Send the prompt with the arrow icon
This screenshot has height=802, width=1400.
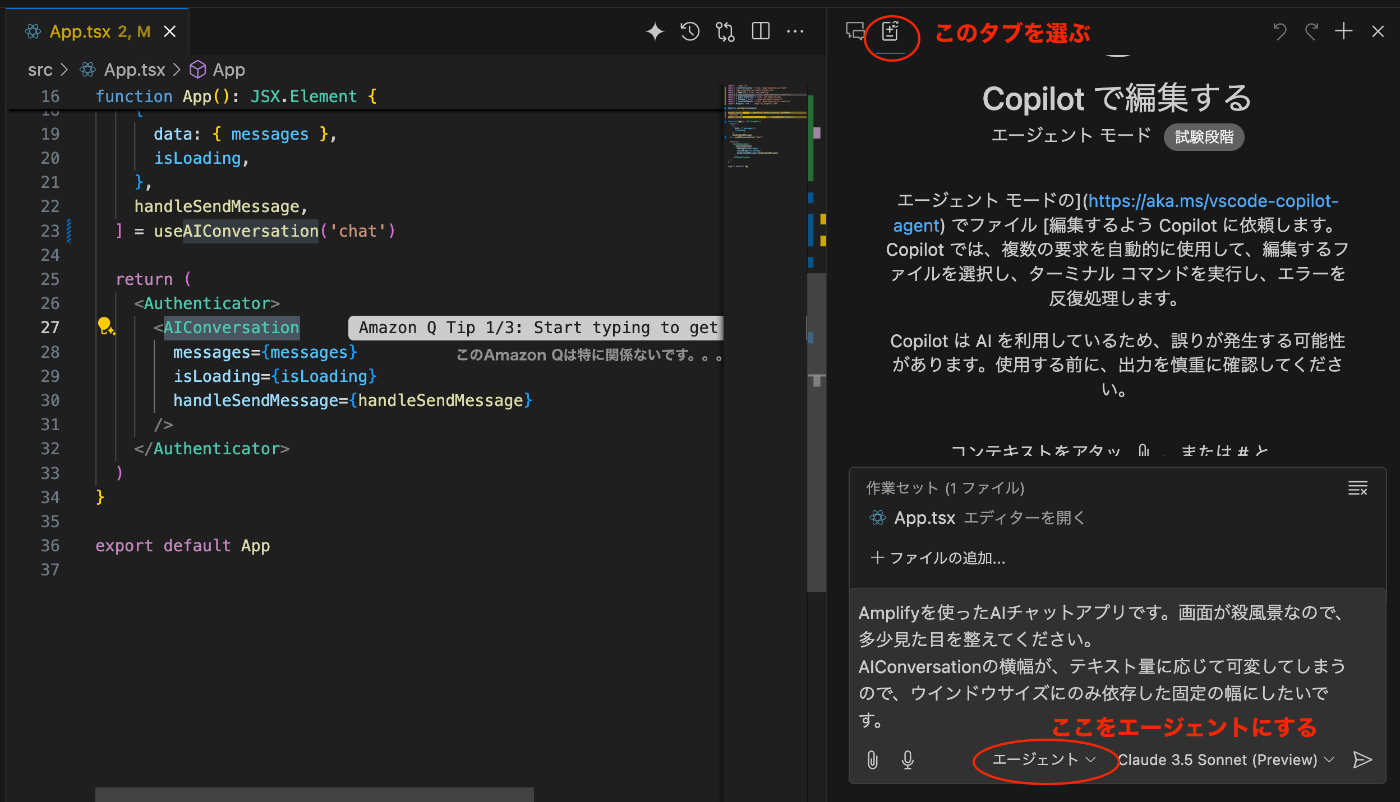coord(1362,760)
